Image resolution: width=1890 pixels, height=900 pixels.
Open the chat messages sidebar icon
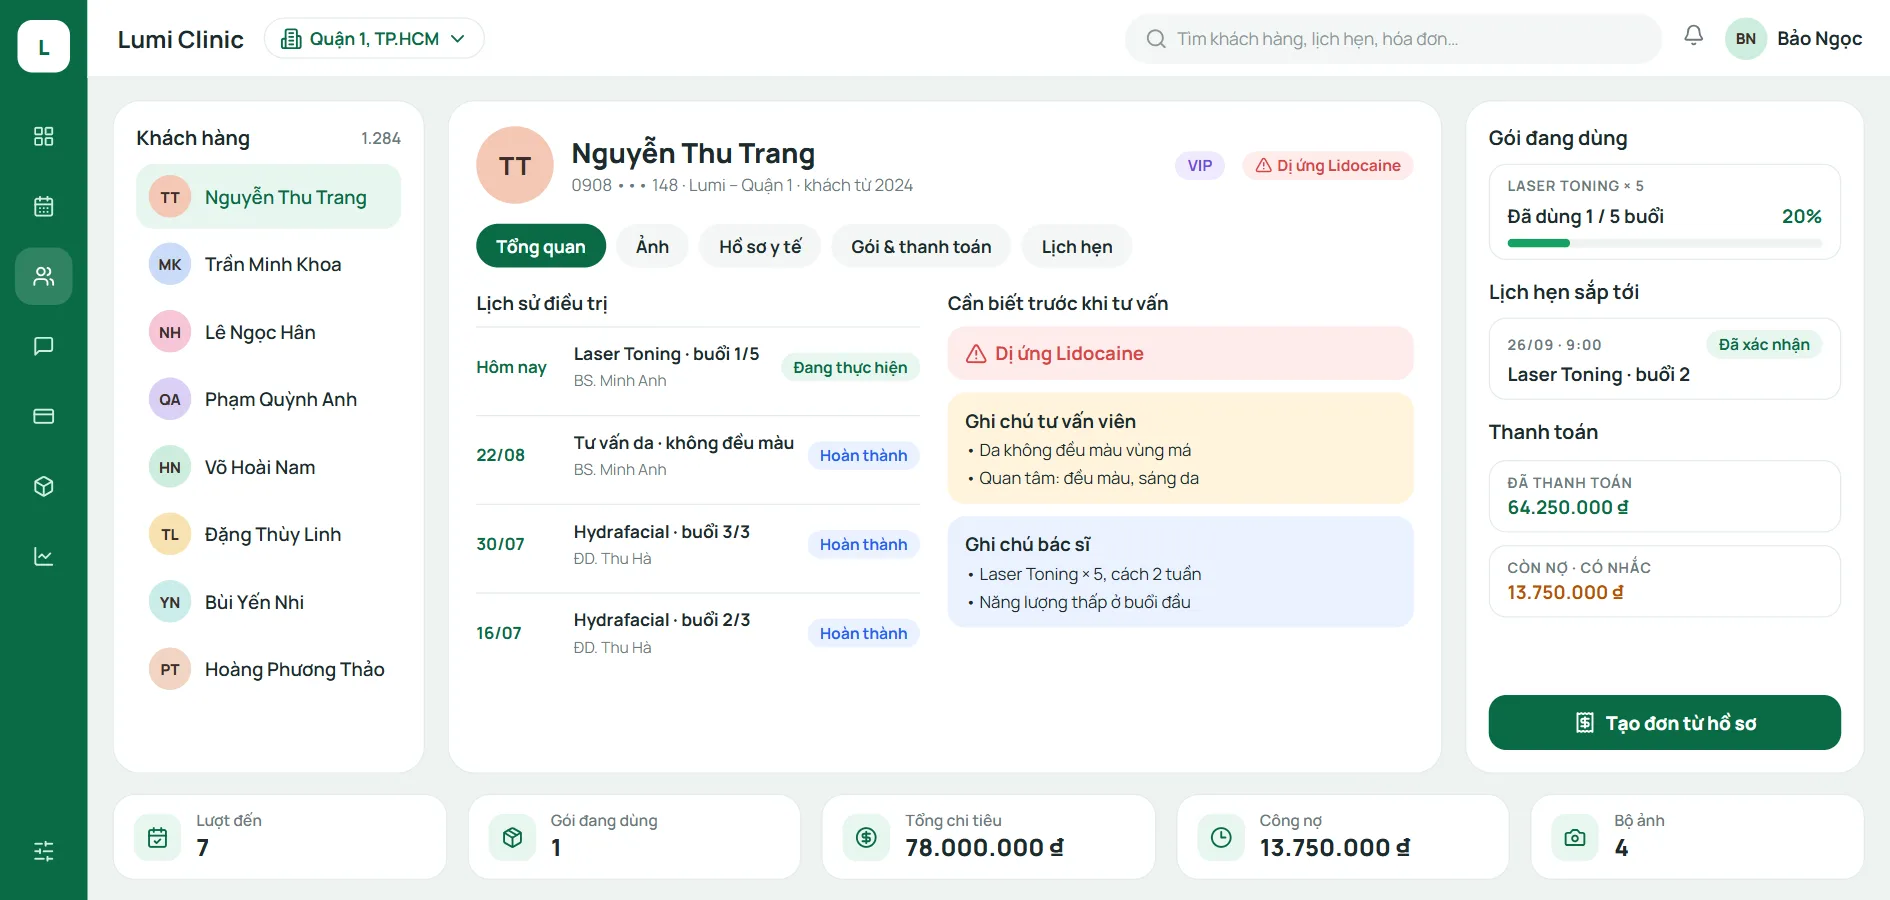coord(43,346)
